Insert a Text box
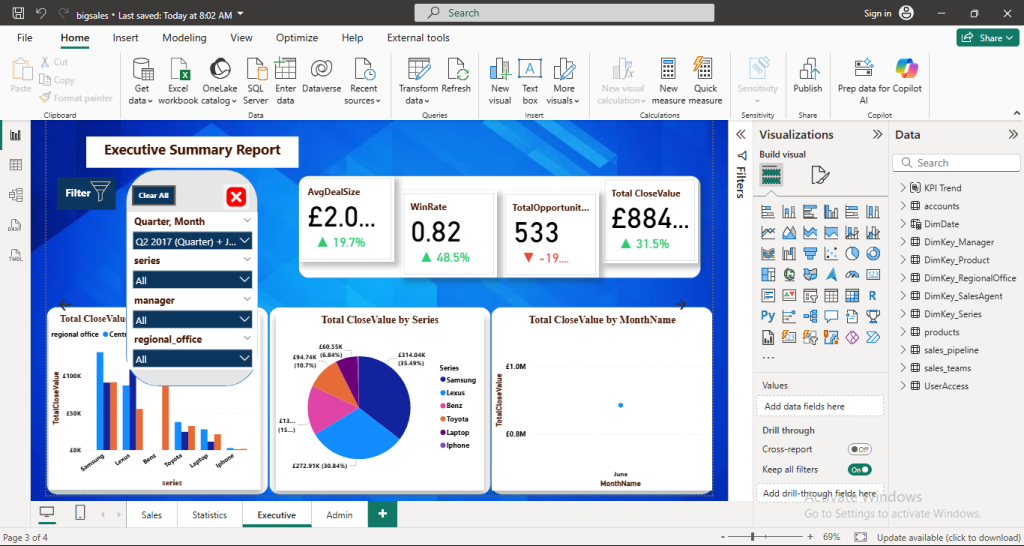 [x=530, y=70]
